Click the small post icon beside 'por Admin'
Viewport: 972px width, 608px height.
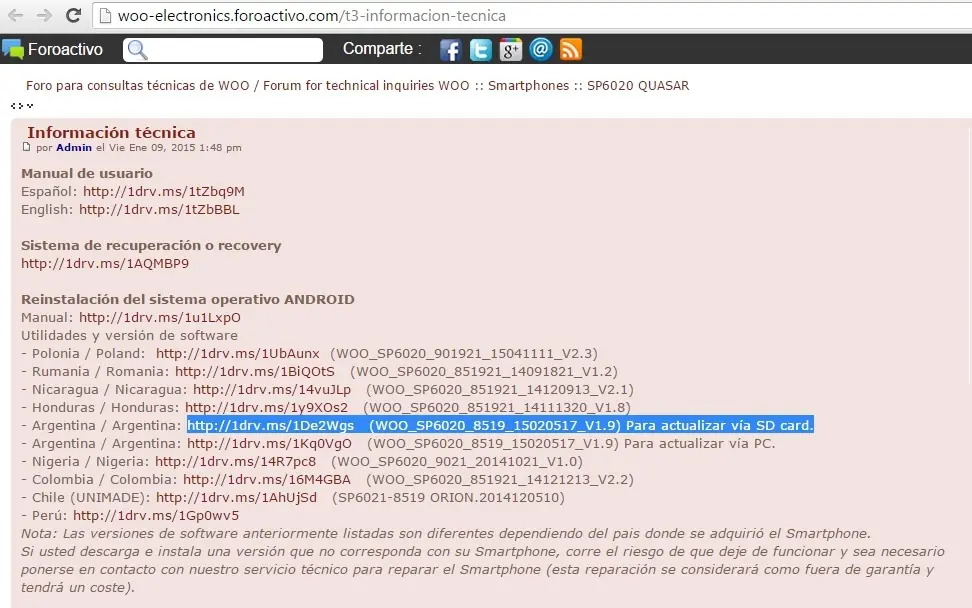click(x=26, y=148)
